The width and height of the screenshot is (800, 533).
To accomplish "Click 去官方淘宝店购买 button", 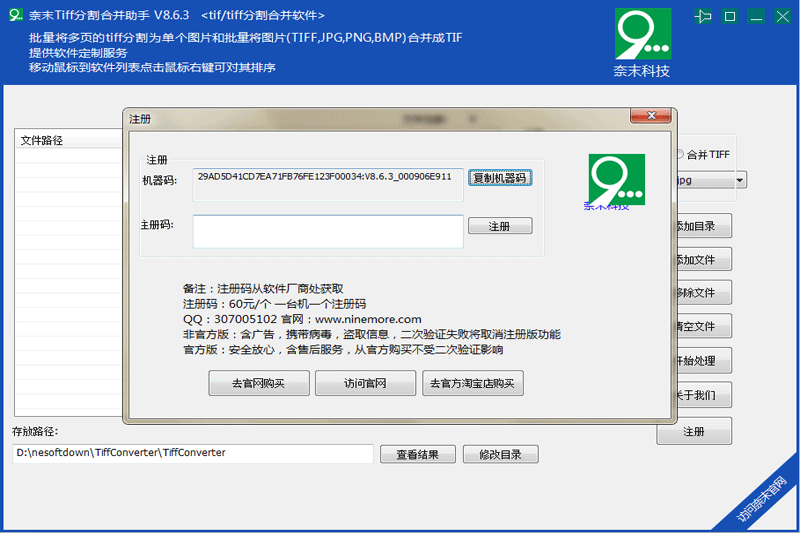I will 472,383.
